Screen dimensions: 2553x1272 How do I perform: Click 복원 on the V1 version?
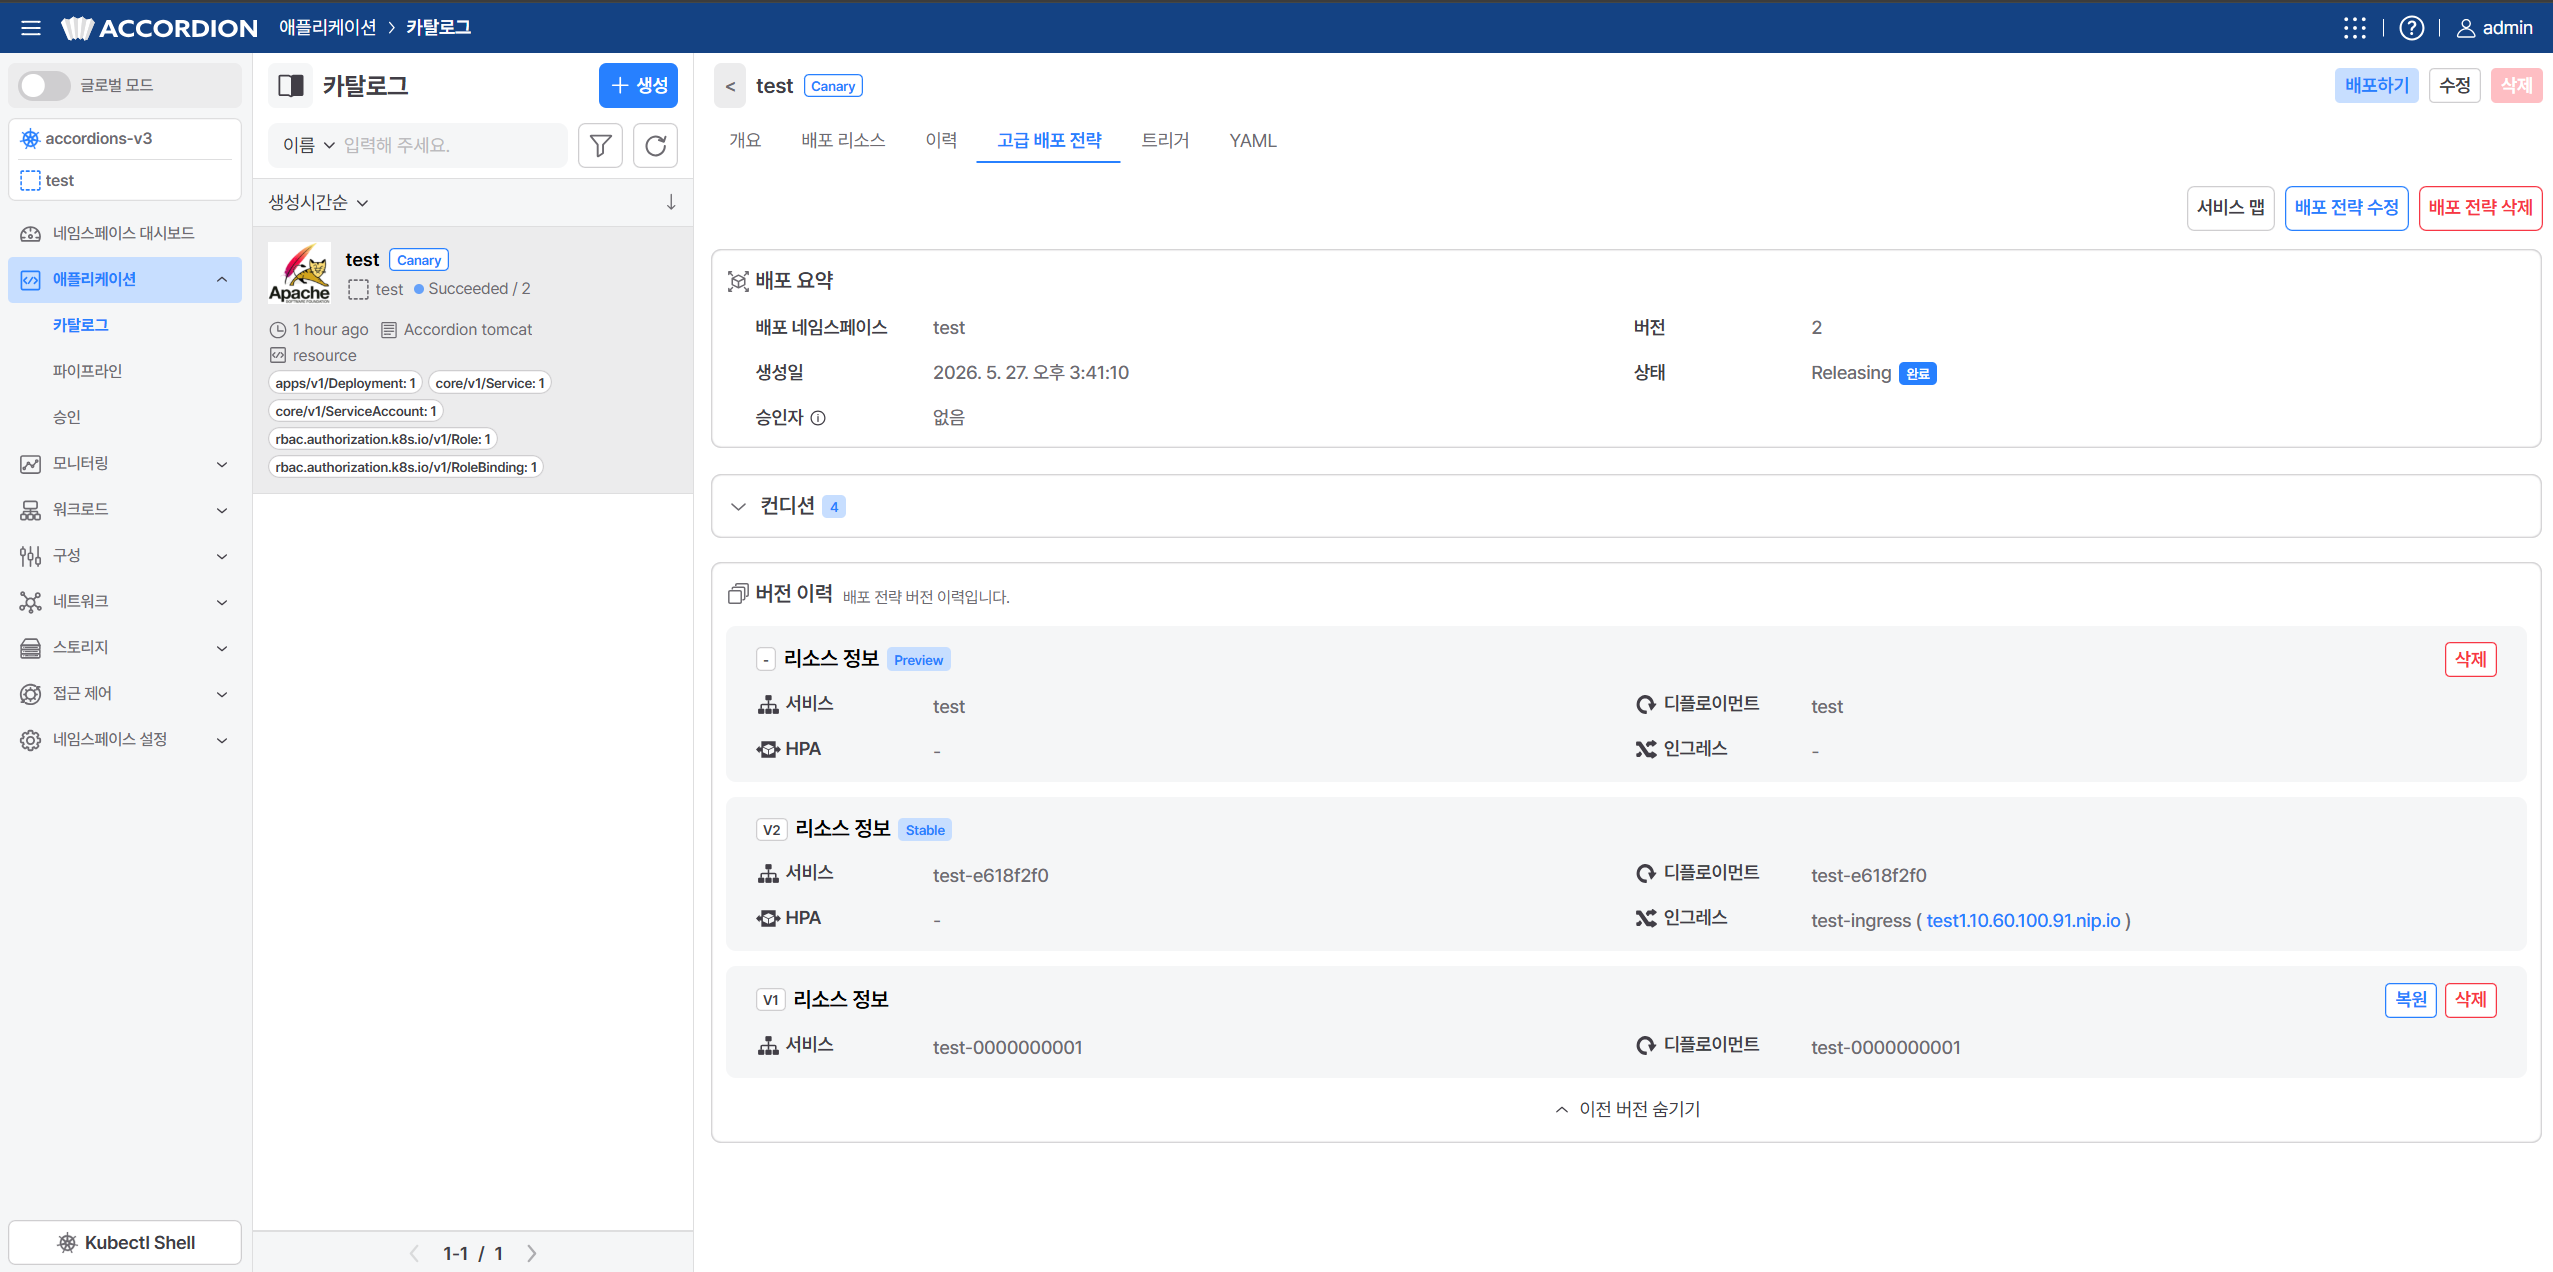click(x=2410, y=999)
